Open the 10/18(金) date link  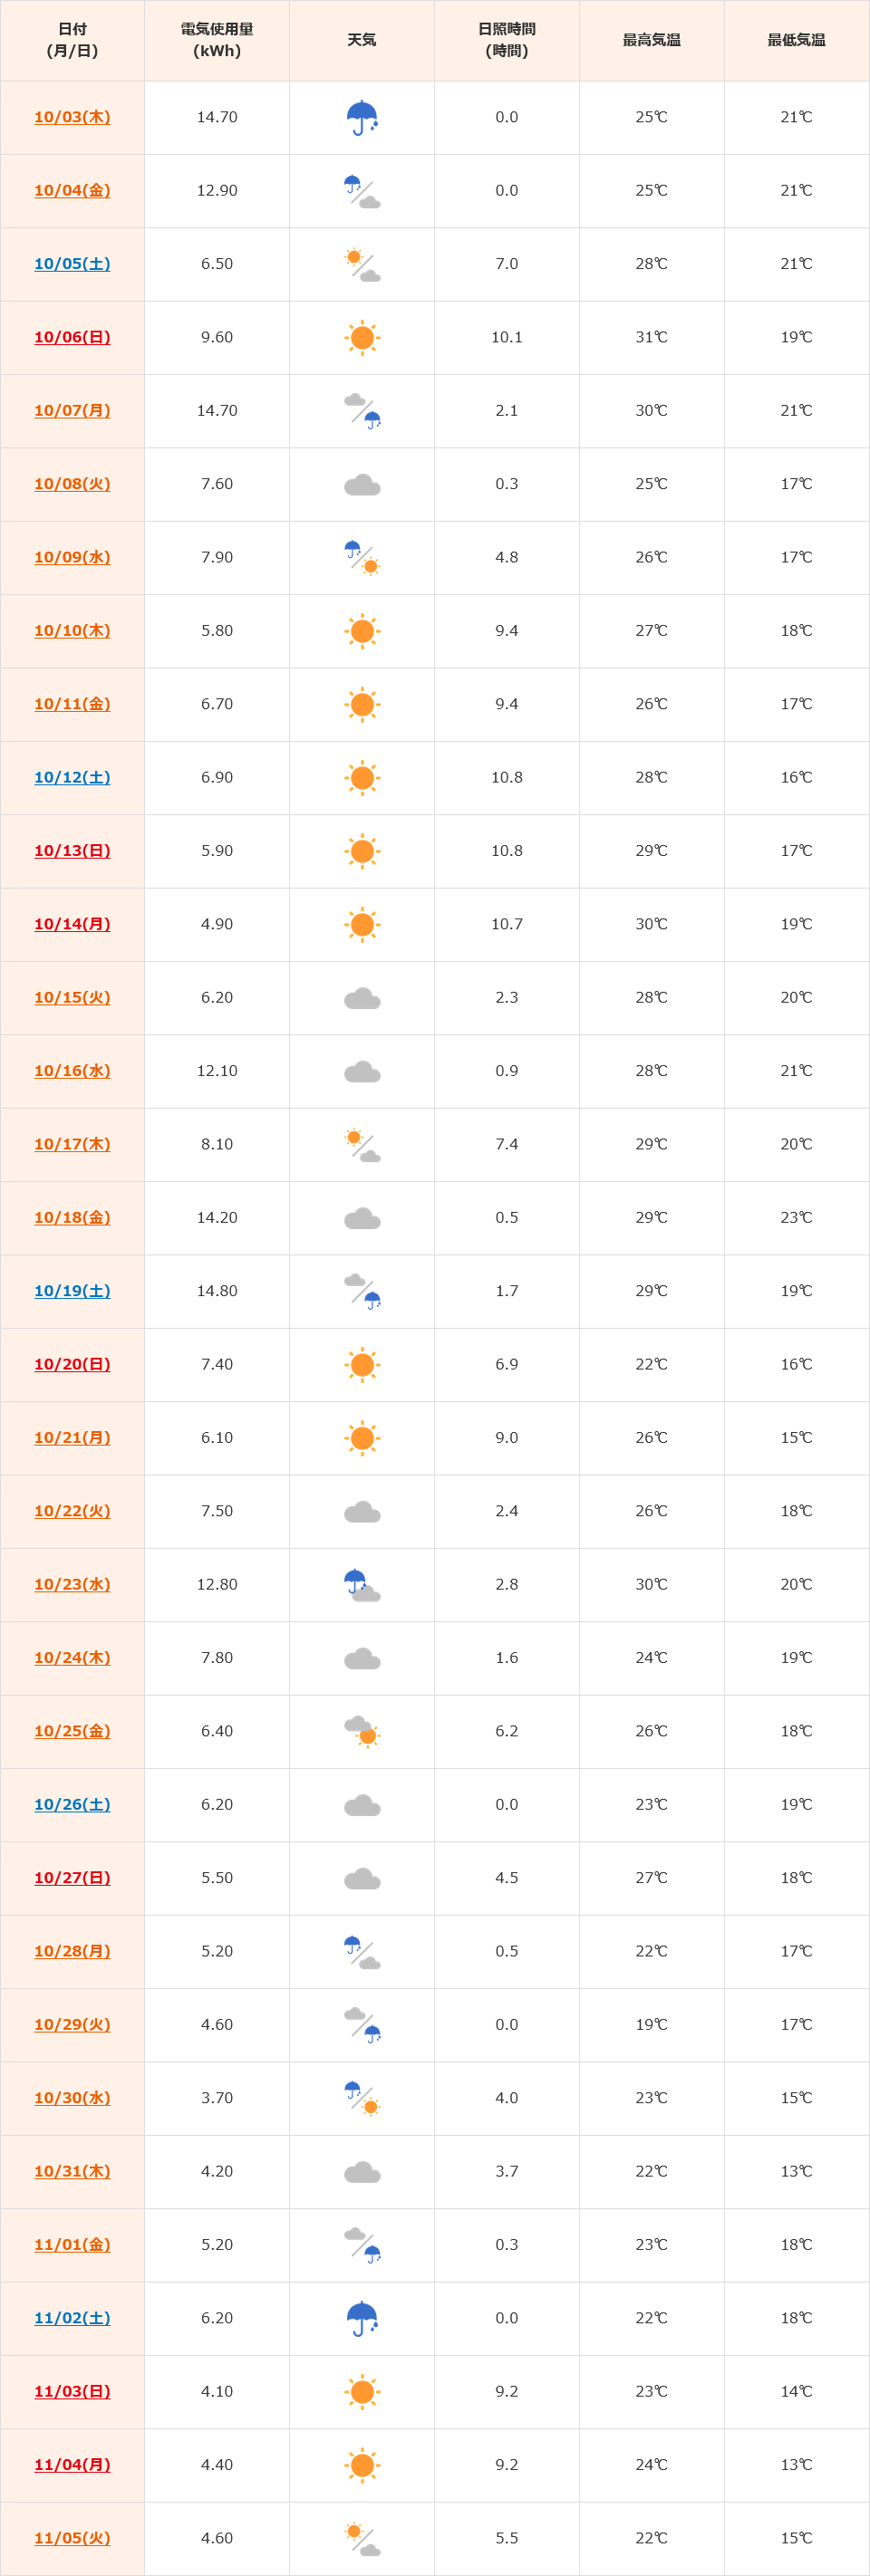coord(72,1218)
